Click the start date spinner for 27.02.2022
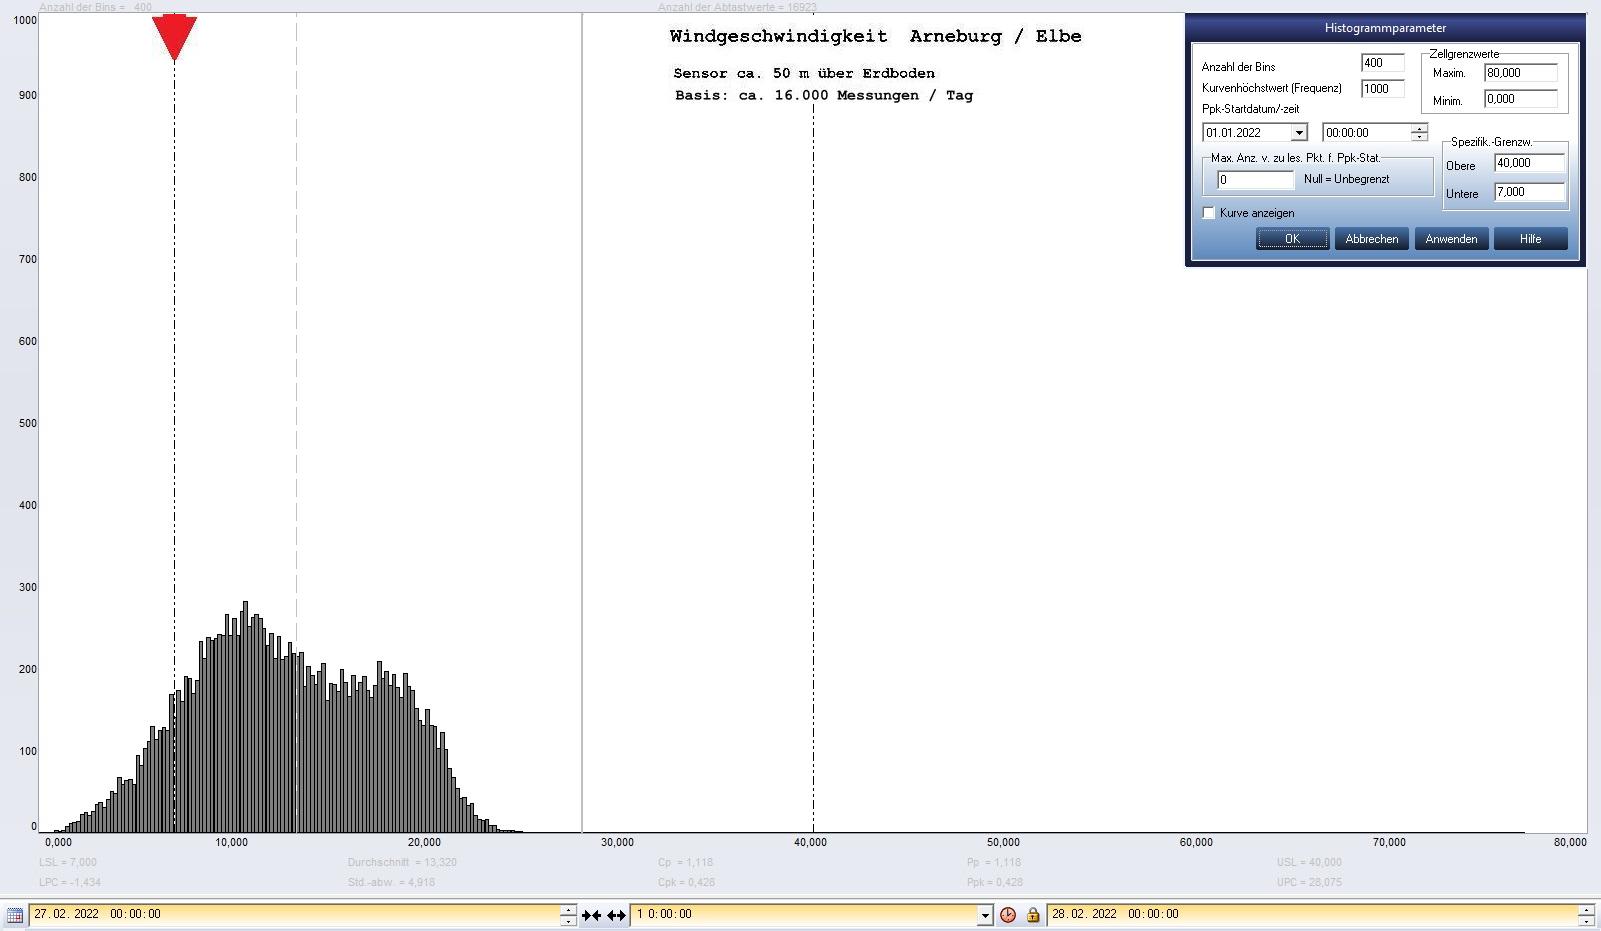This screenshot has height=931, width=1601. 568,915
